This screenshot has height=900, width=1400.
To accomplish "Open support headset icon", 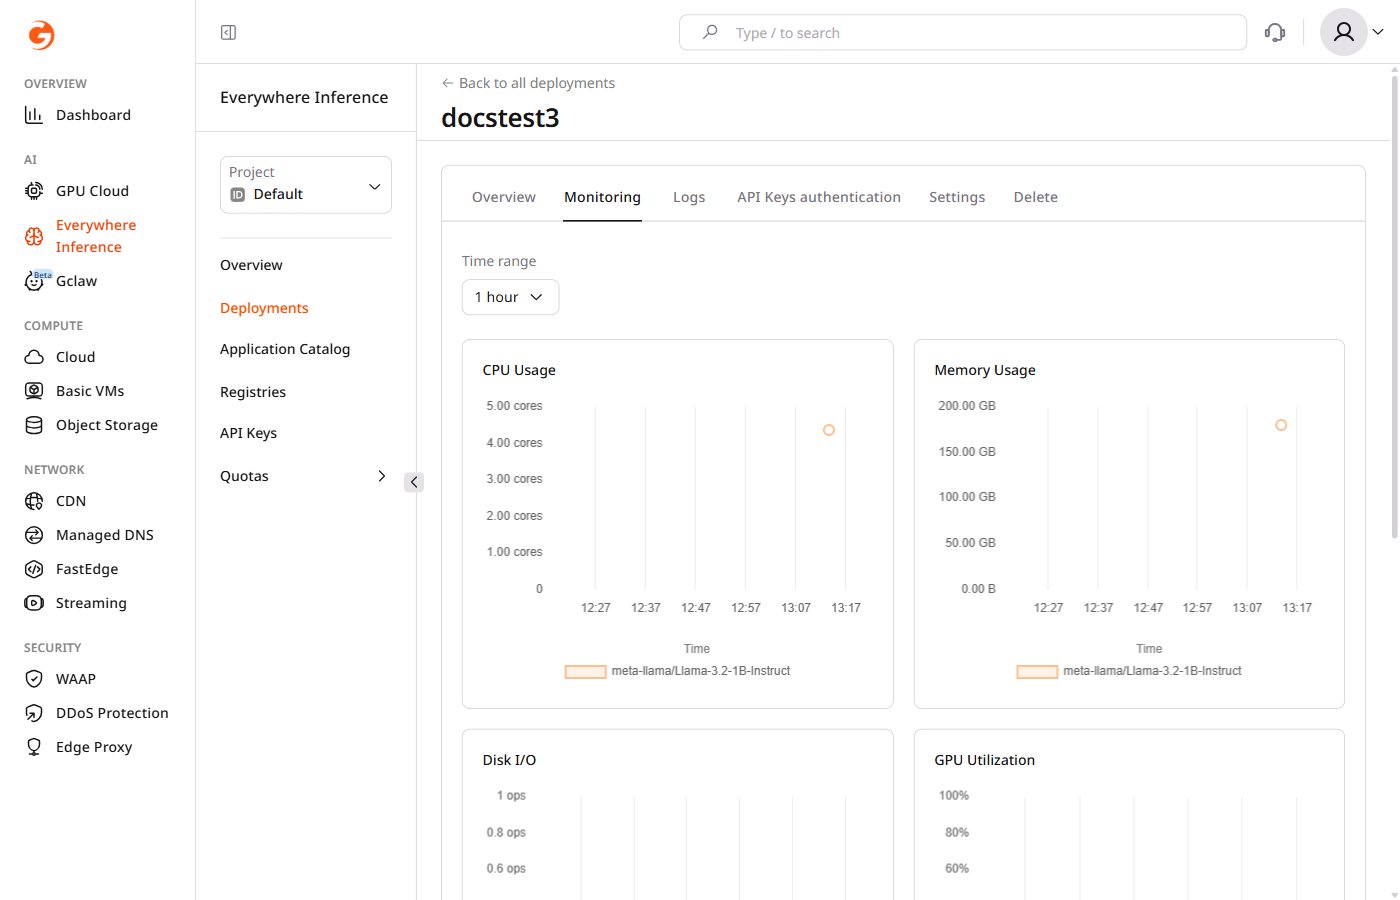I will click(1275, 33).
